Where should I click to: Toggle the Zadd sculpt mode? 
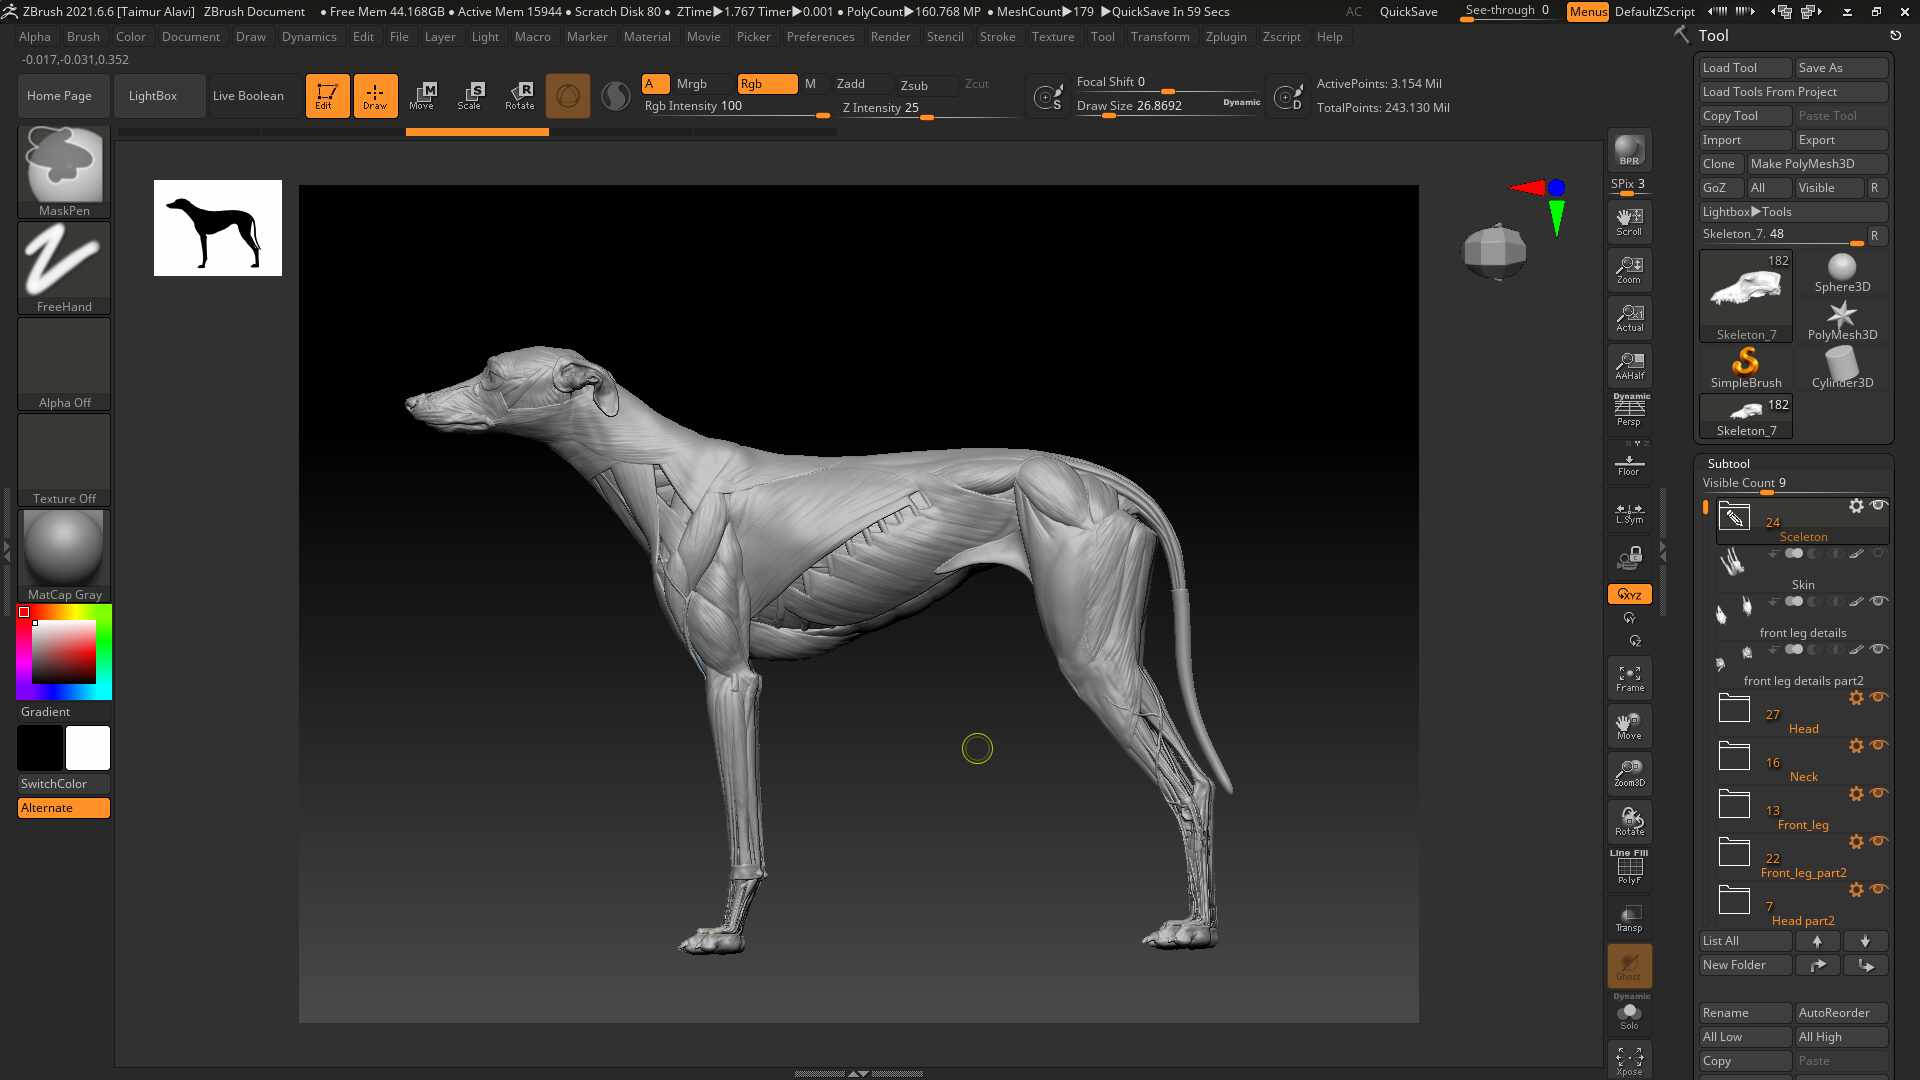[851, 84]
